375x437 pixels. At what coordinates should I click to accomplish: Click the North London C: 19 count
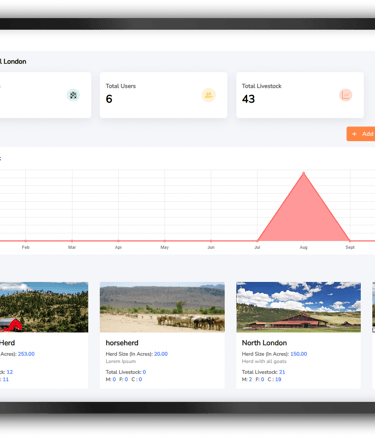(274, 379)
